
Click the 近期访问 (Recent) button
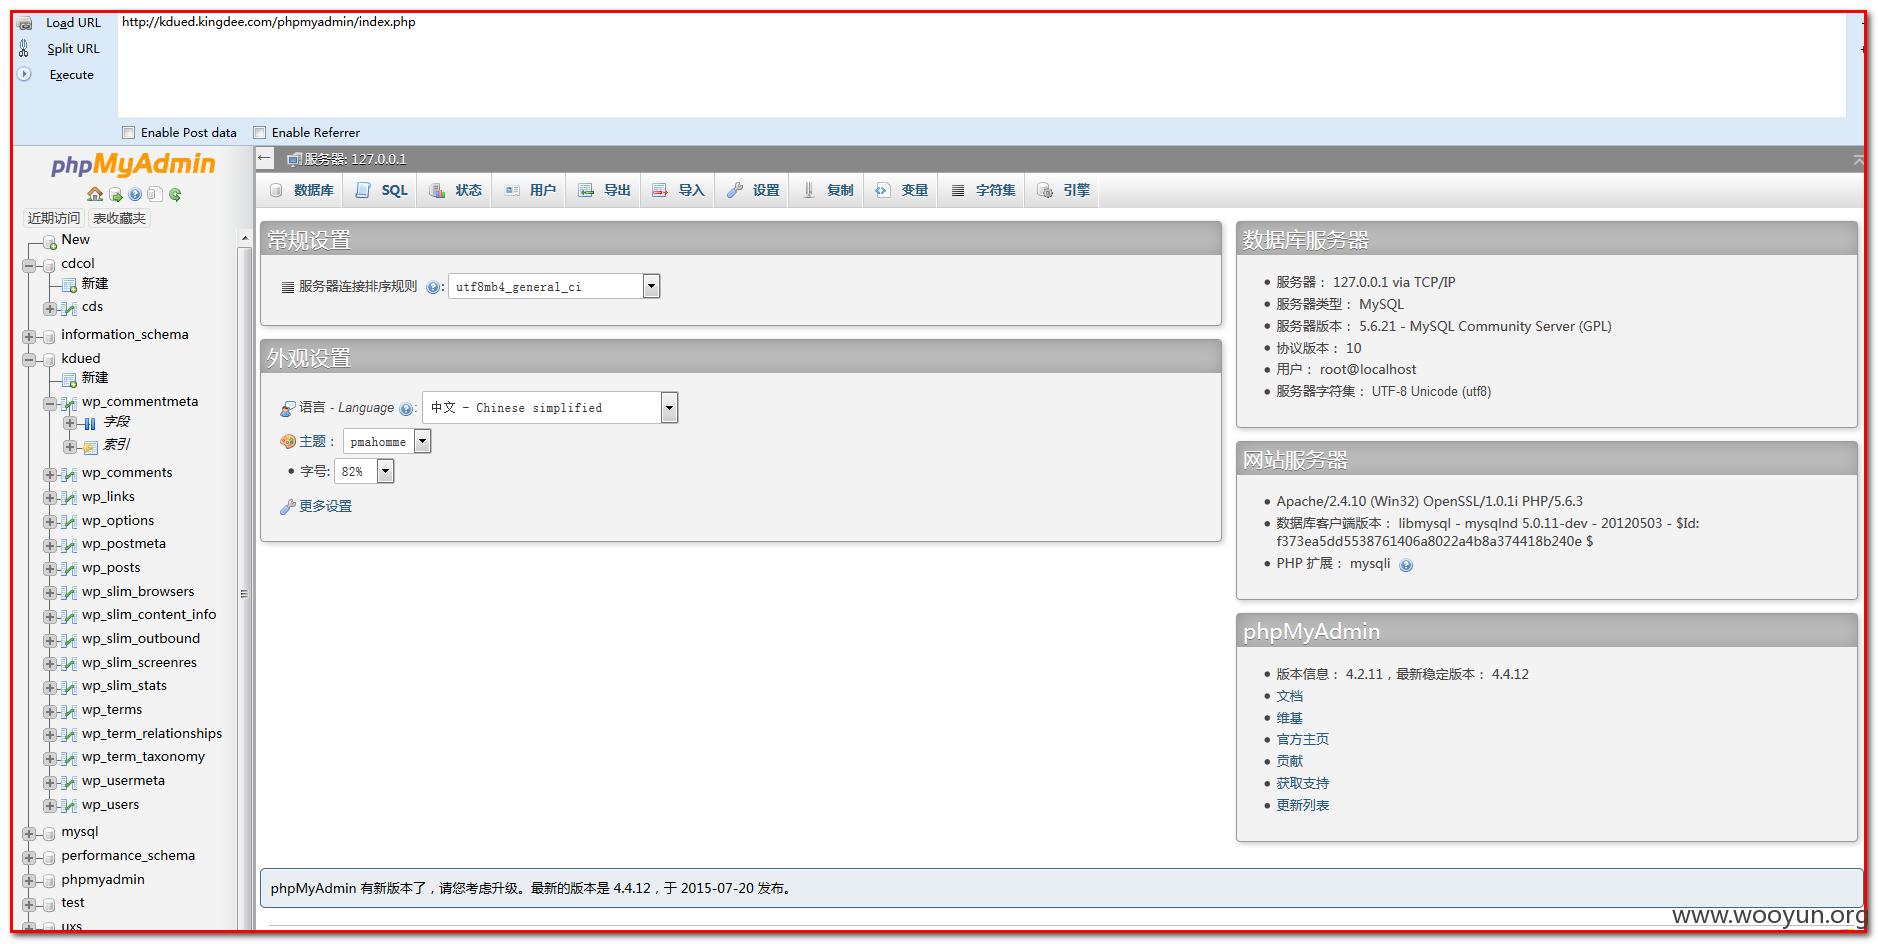[x=54, y=218]
